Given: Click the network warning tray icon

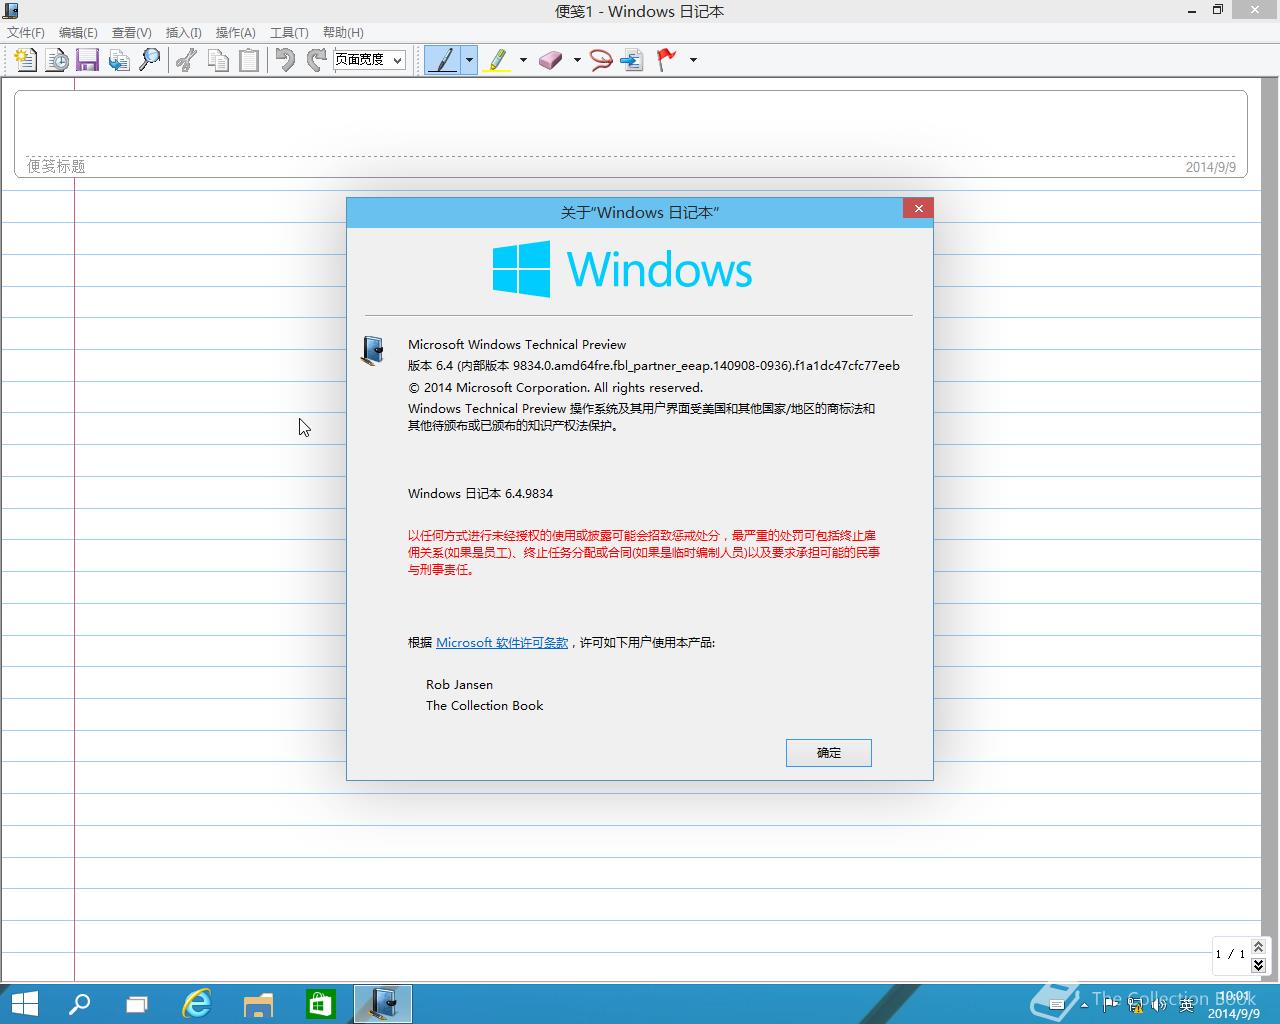Looking at the screenshot, I should [1135, 1005].
